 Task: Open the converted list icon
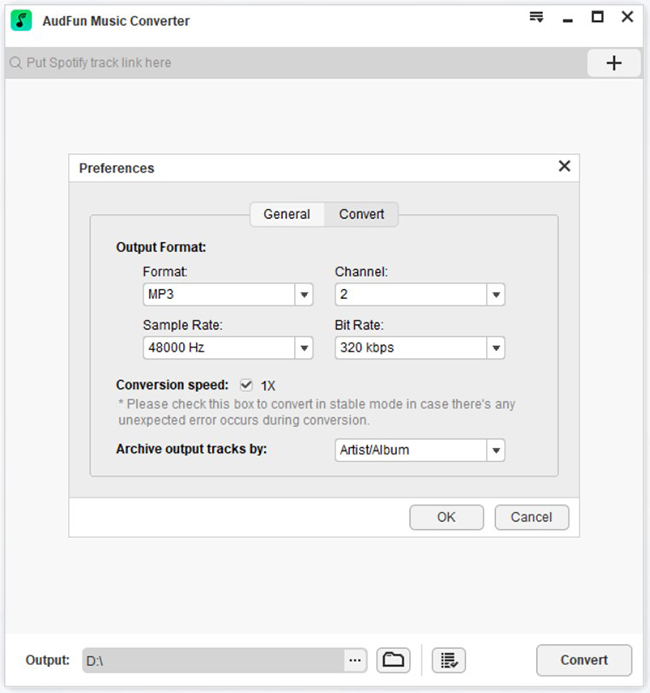pyautogui.click(x=449, y=660)
